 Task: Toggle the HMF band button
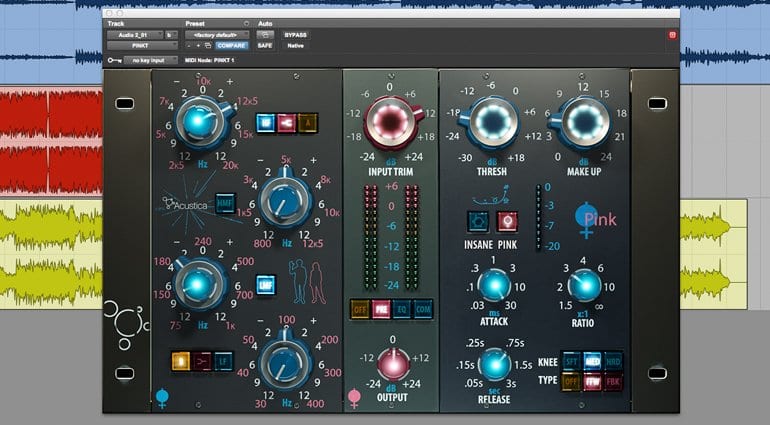pos(226,203)
